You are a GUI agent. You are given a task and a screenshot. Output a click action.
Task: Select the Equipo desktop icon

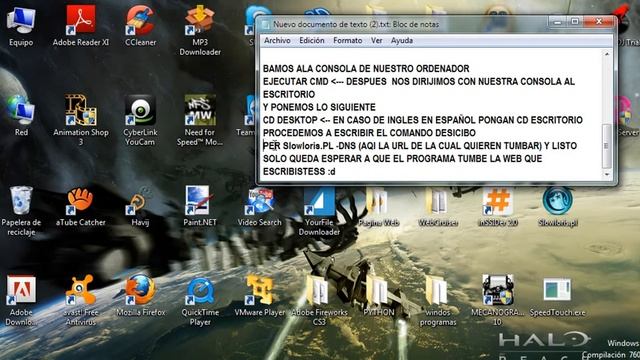point(21,26)
